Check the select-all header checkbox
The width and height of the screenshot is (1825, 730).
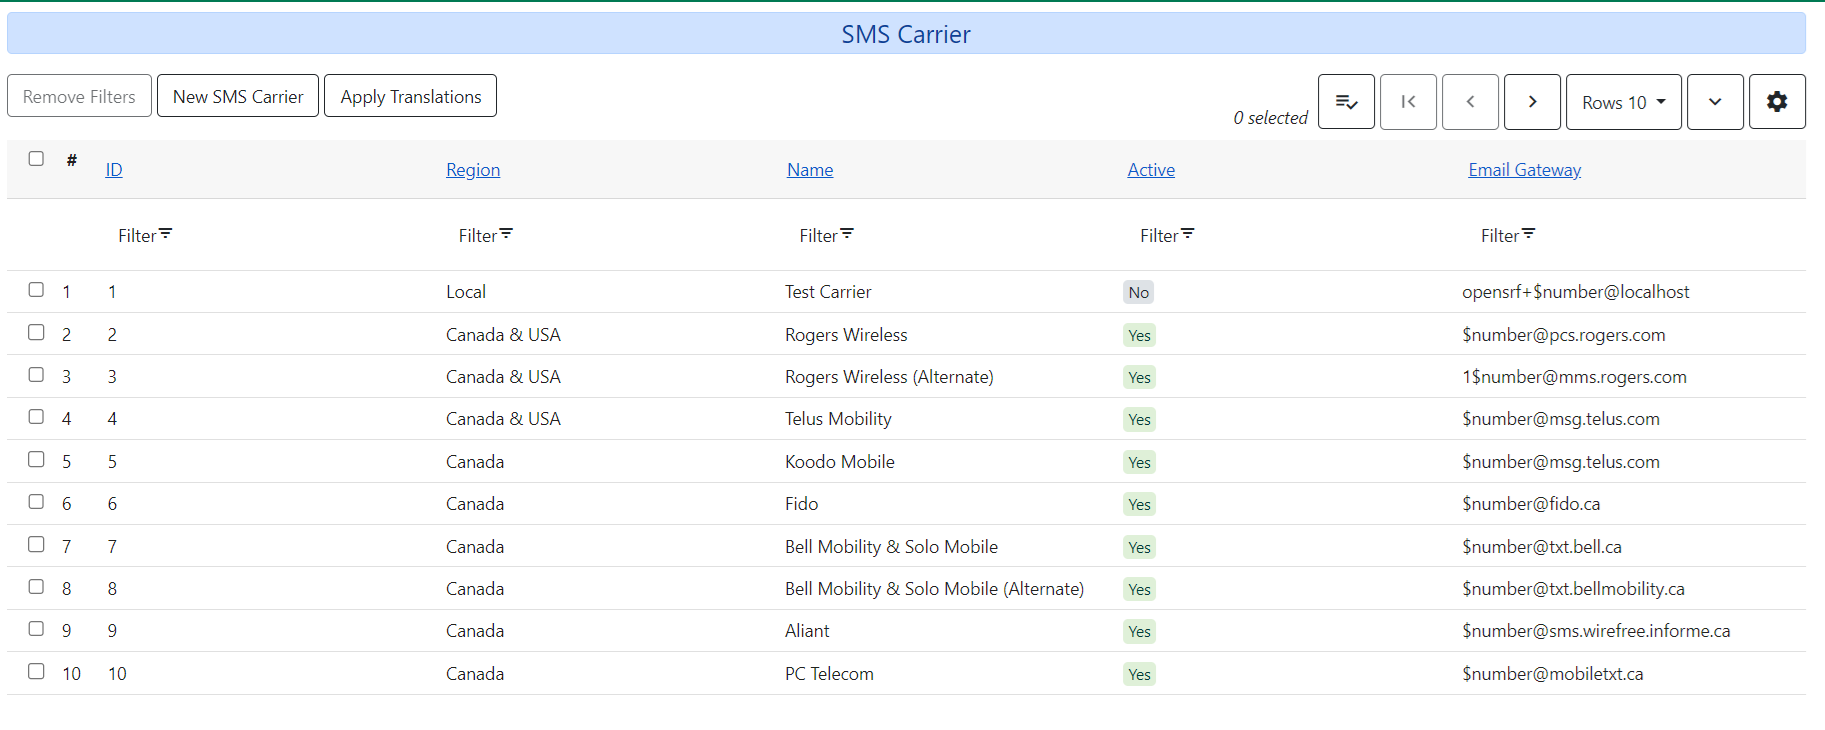(36, 159)
